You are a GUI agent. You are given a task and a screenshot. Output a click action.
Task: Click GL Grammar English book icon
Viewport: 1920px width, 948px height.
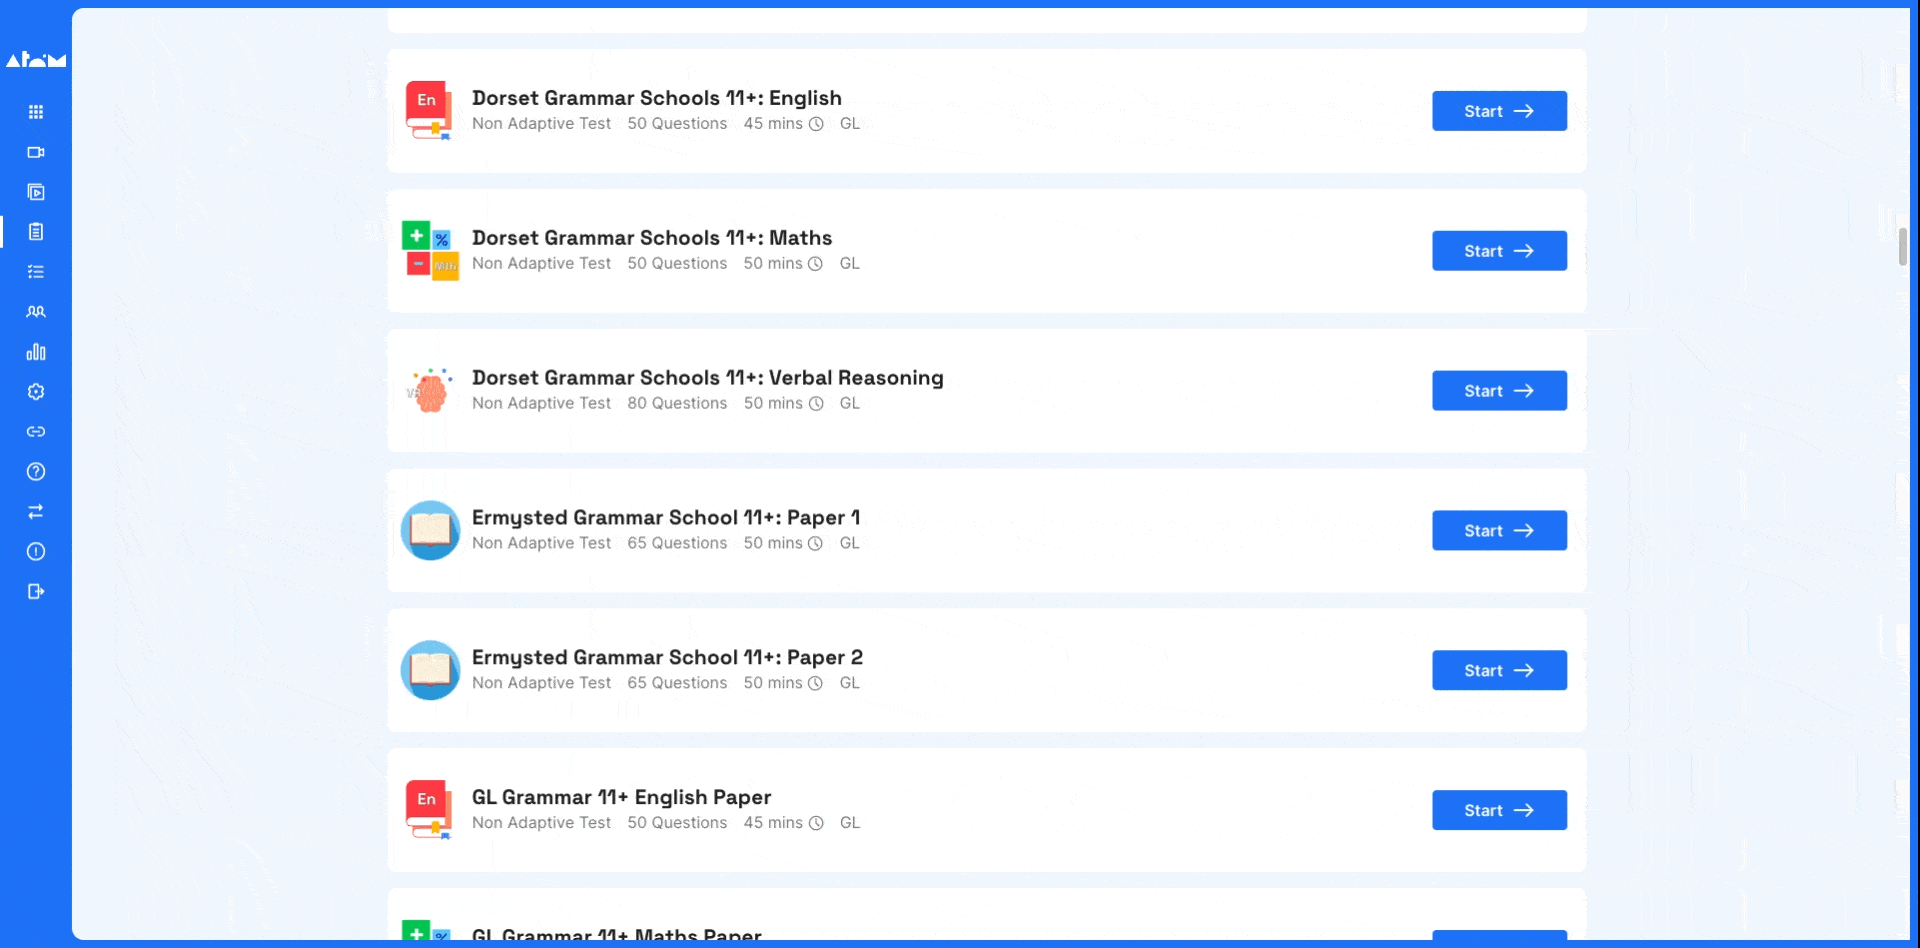(429, 810)
